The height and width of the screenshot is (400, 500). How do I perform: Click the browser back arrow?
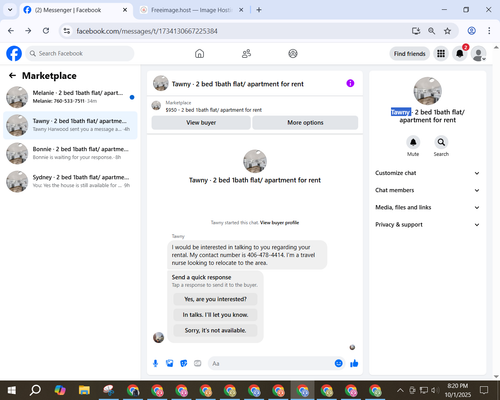pos(11,31)
